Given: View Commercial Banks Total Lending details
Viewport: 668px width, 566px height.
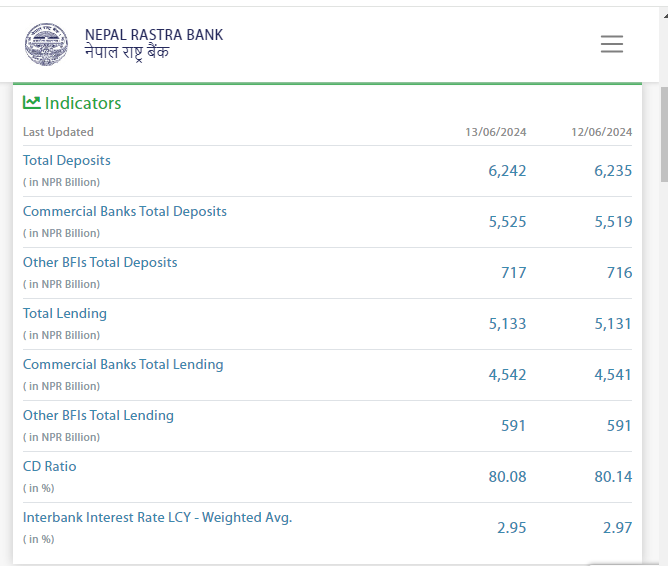Looking at the screenshot, I should pyautogui.click(x=123, y=364).
